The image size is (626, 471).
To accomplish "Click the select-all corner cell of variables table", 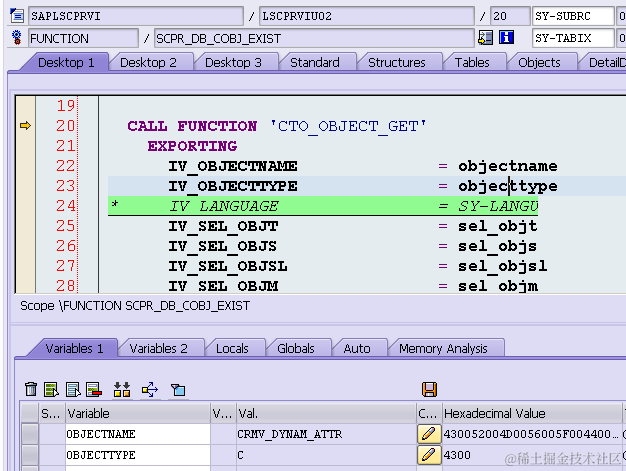I will pos(30,413).
